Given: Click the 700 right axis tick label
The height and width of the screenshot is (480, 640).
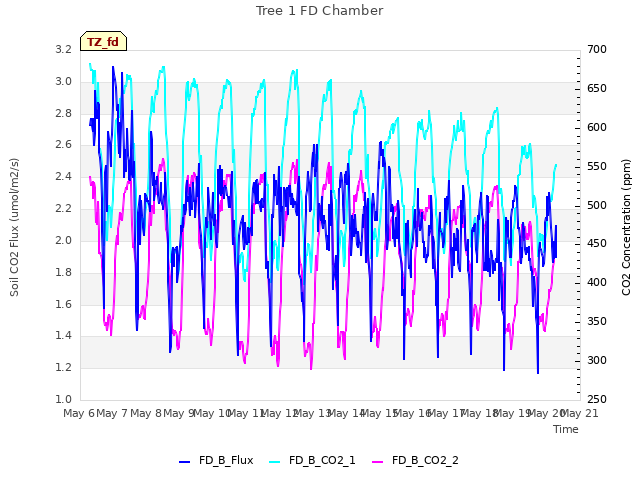Looking at the screenshot, I should tap(597, 49).
